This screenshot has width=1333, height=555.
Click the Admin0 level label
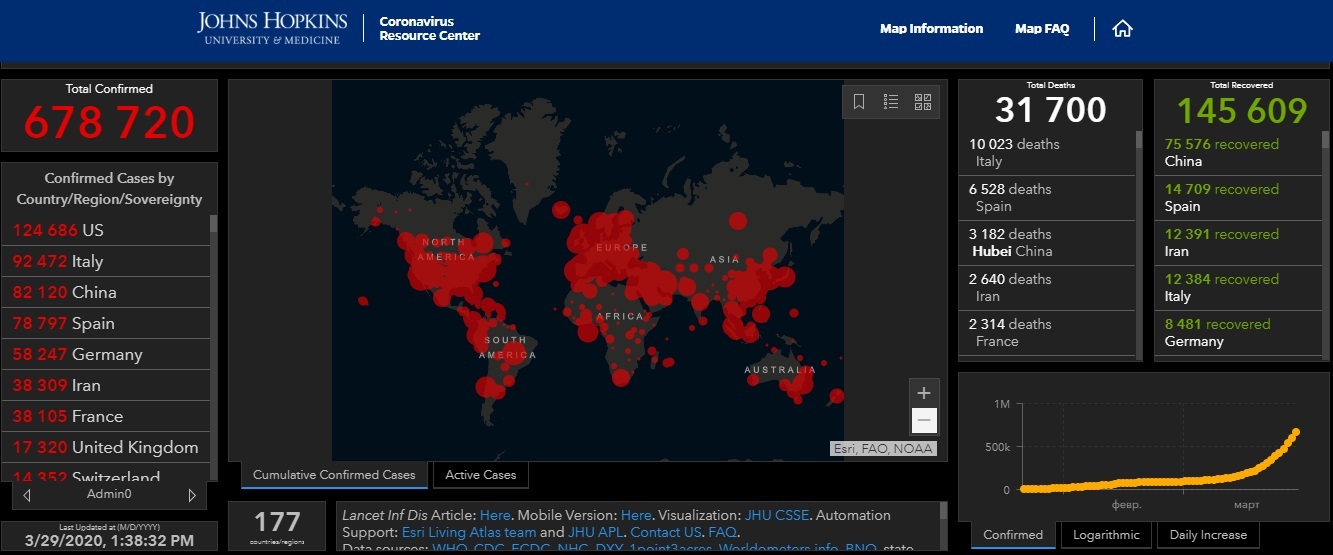tap(109, 495)
